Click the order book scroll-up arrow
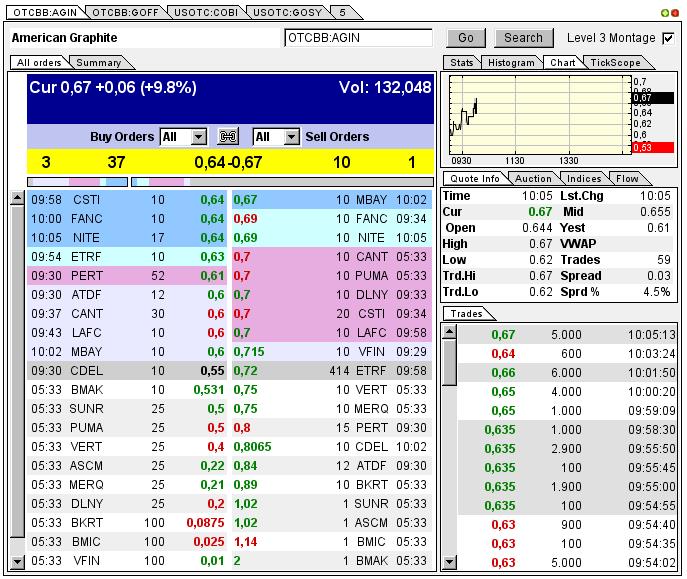This screenshot has height=579, width=687. pyautogui.click(x=17, y=199)
